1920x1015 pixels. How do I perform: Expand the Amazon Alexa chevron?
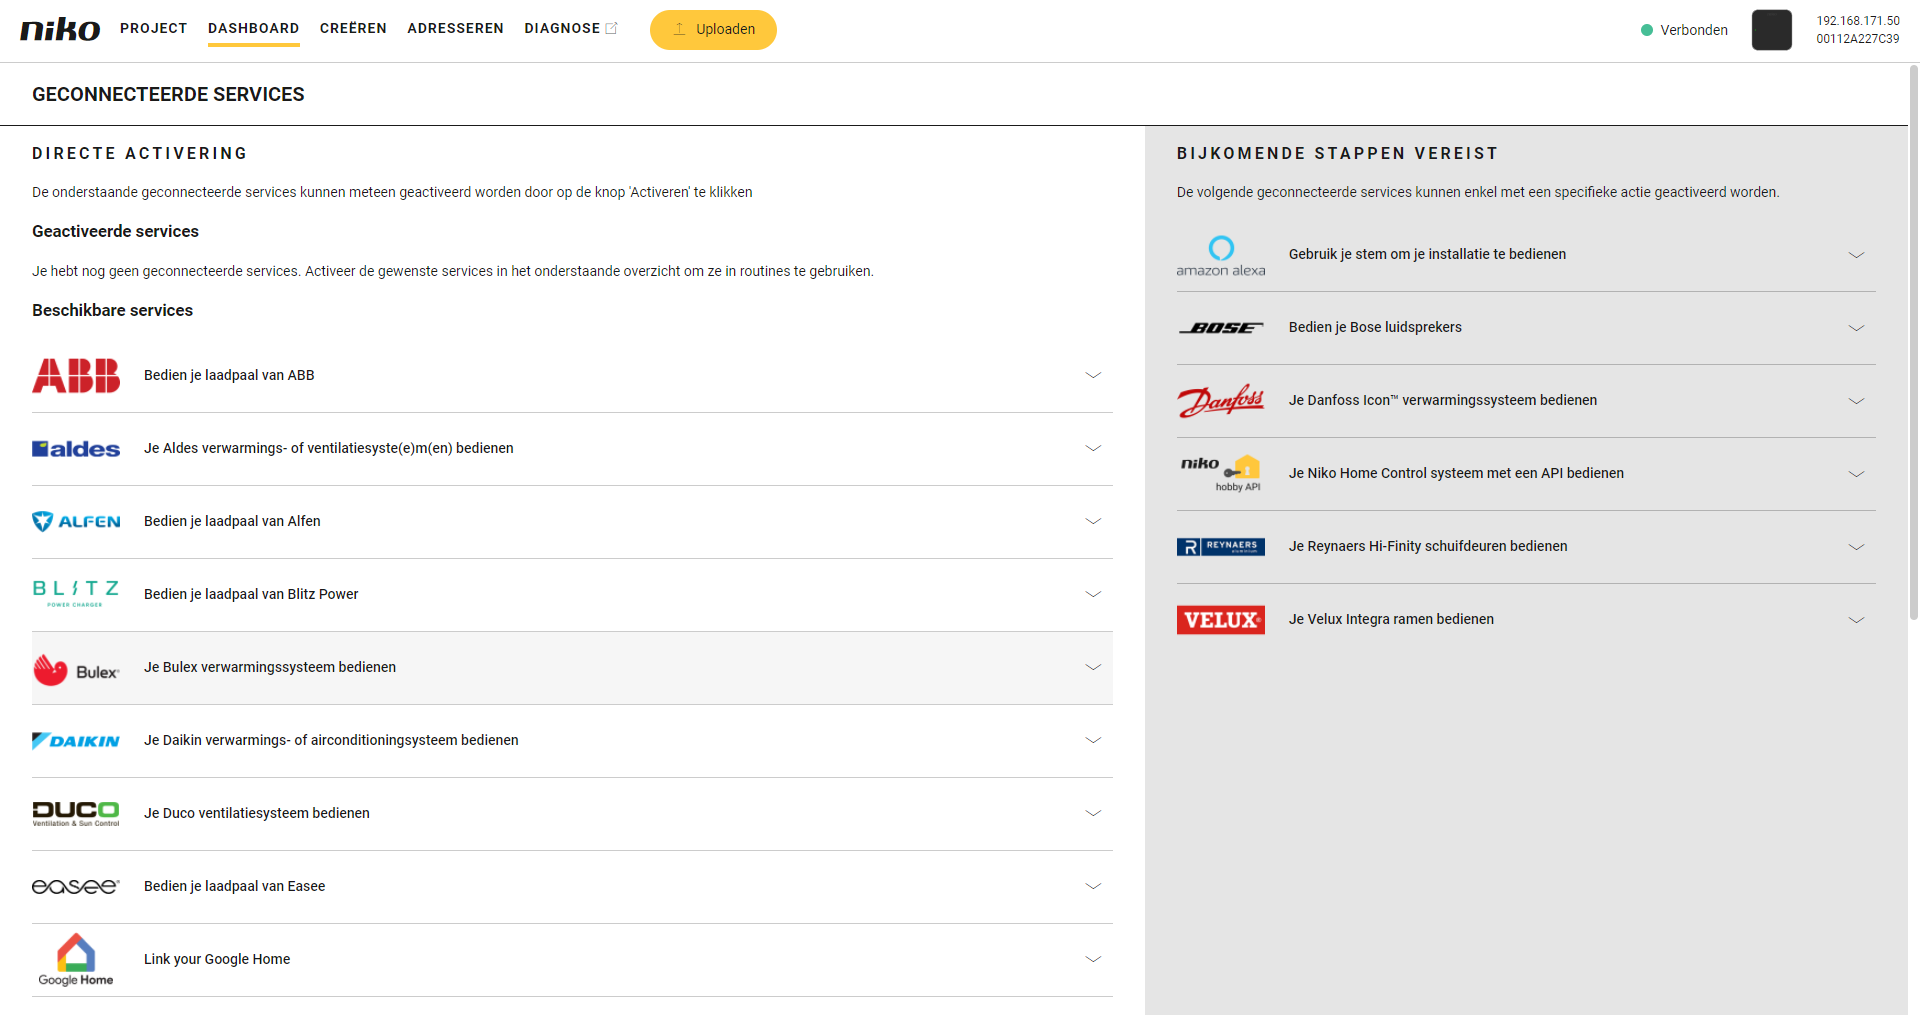click(1857, 254)
